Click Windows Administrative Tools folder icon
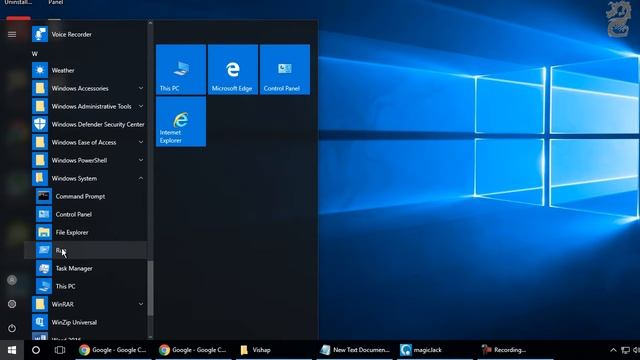Image resolution: width=640 pixels, height=360 pixels. click(40, 106)
